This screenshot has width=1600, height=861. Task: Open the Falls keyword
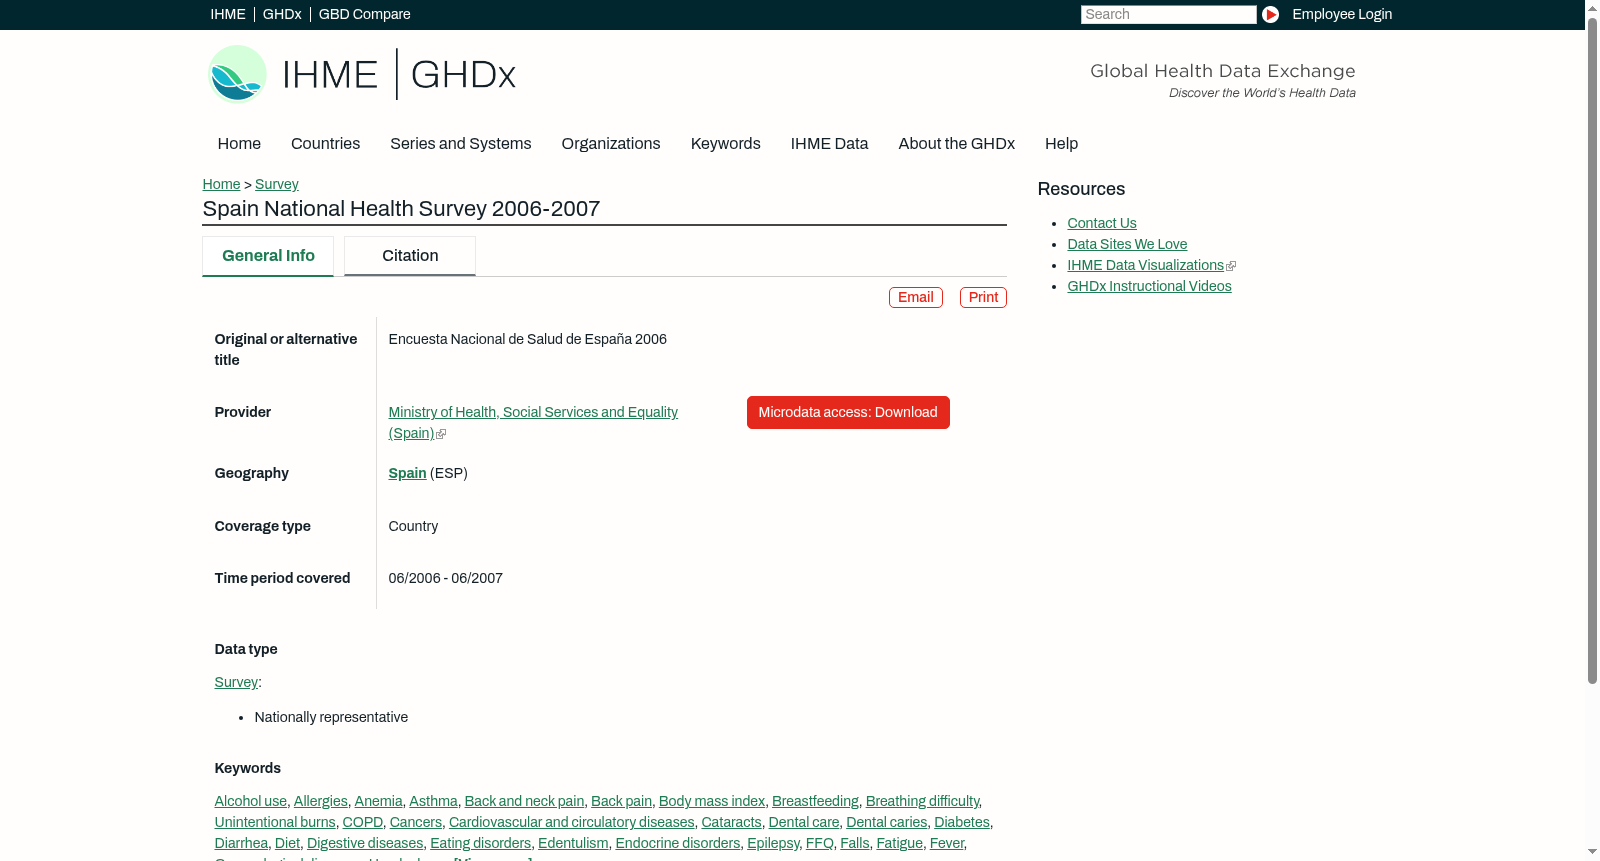855,843
